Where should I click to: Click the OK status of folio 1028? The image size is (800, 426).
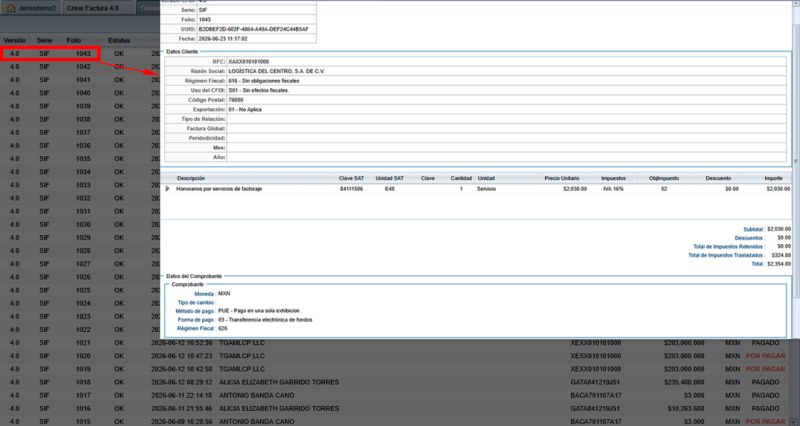click(119, 251)
